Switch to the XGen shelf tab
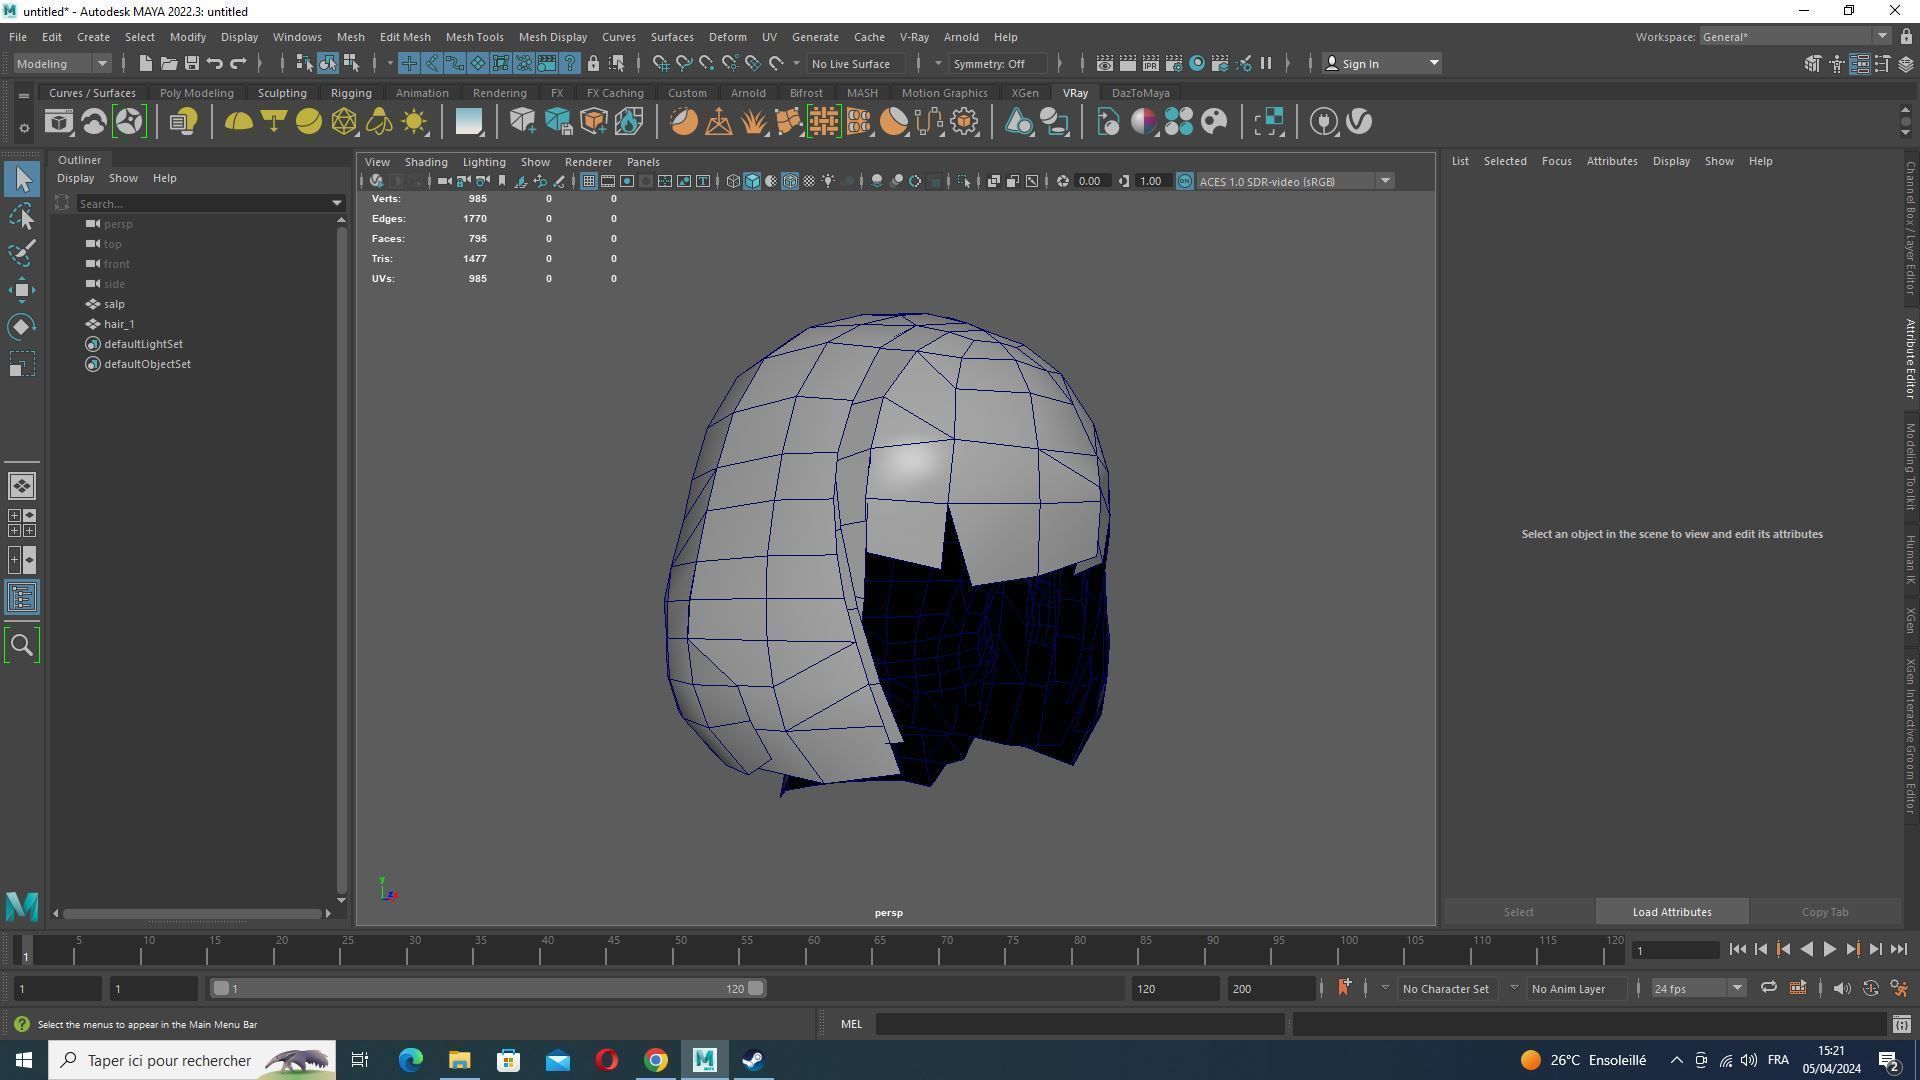Screen dimensions: 1920x1080 tap(1024, 93)
